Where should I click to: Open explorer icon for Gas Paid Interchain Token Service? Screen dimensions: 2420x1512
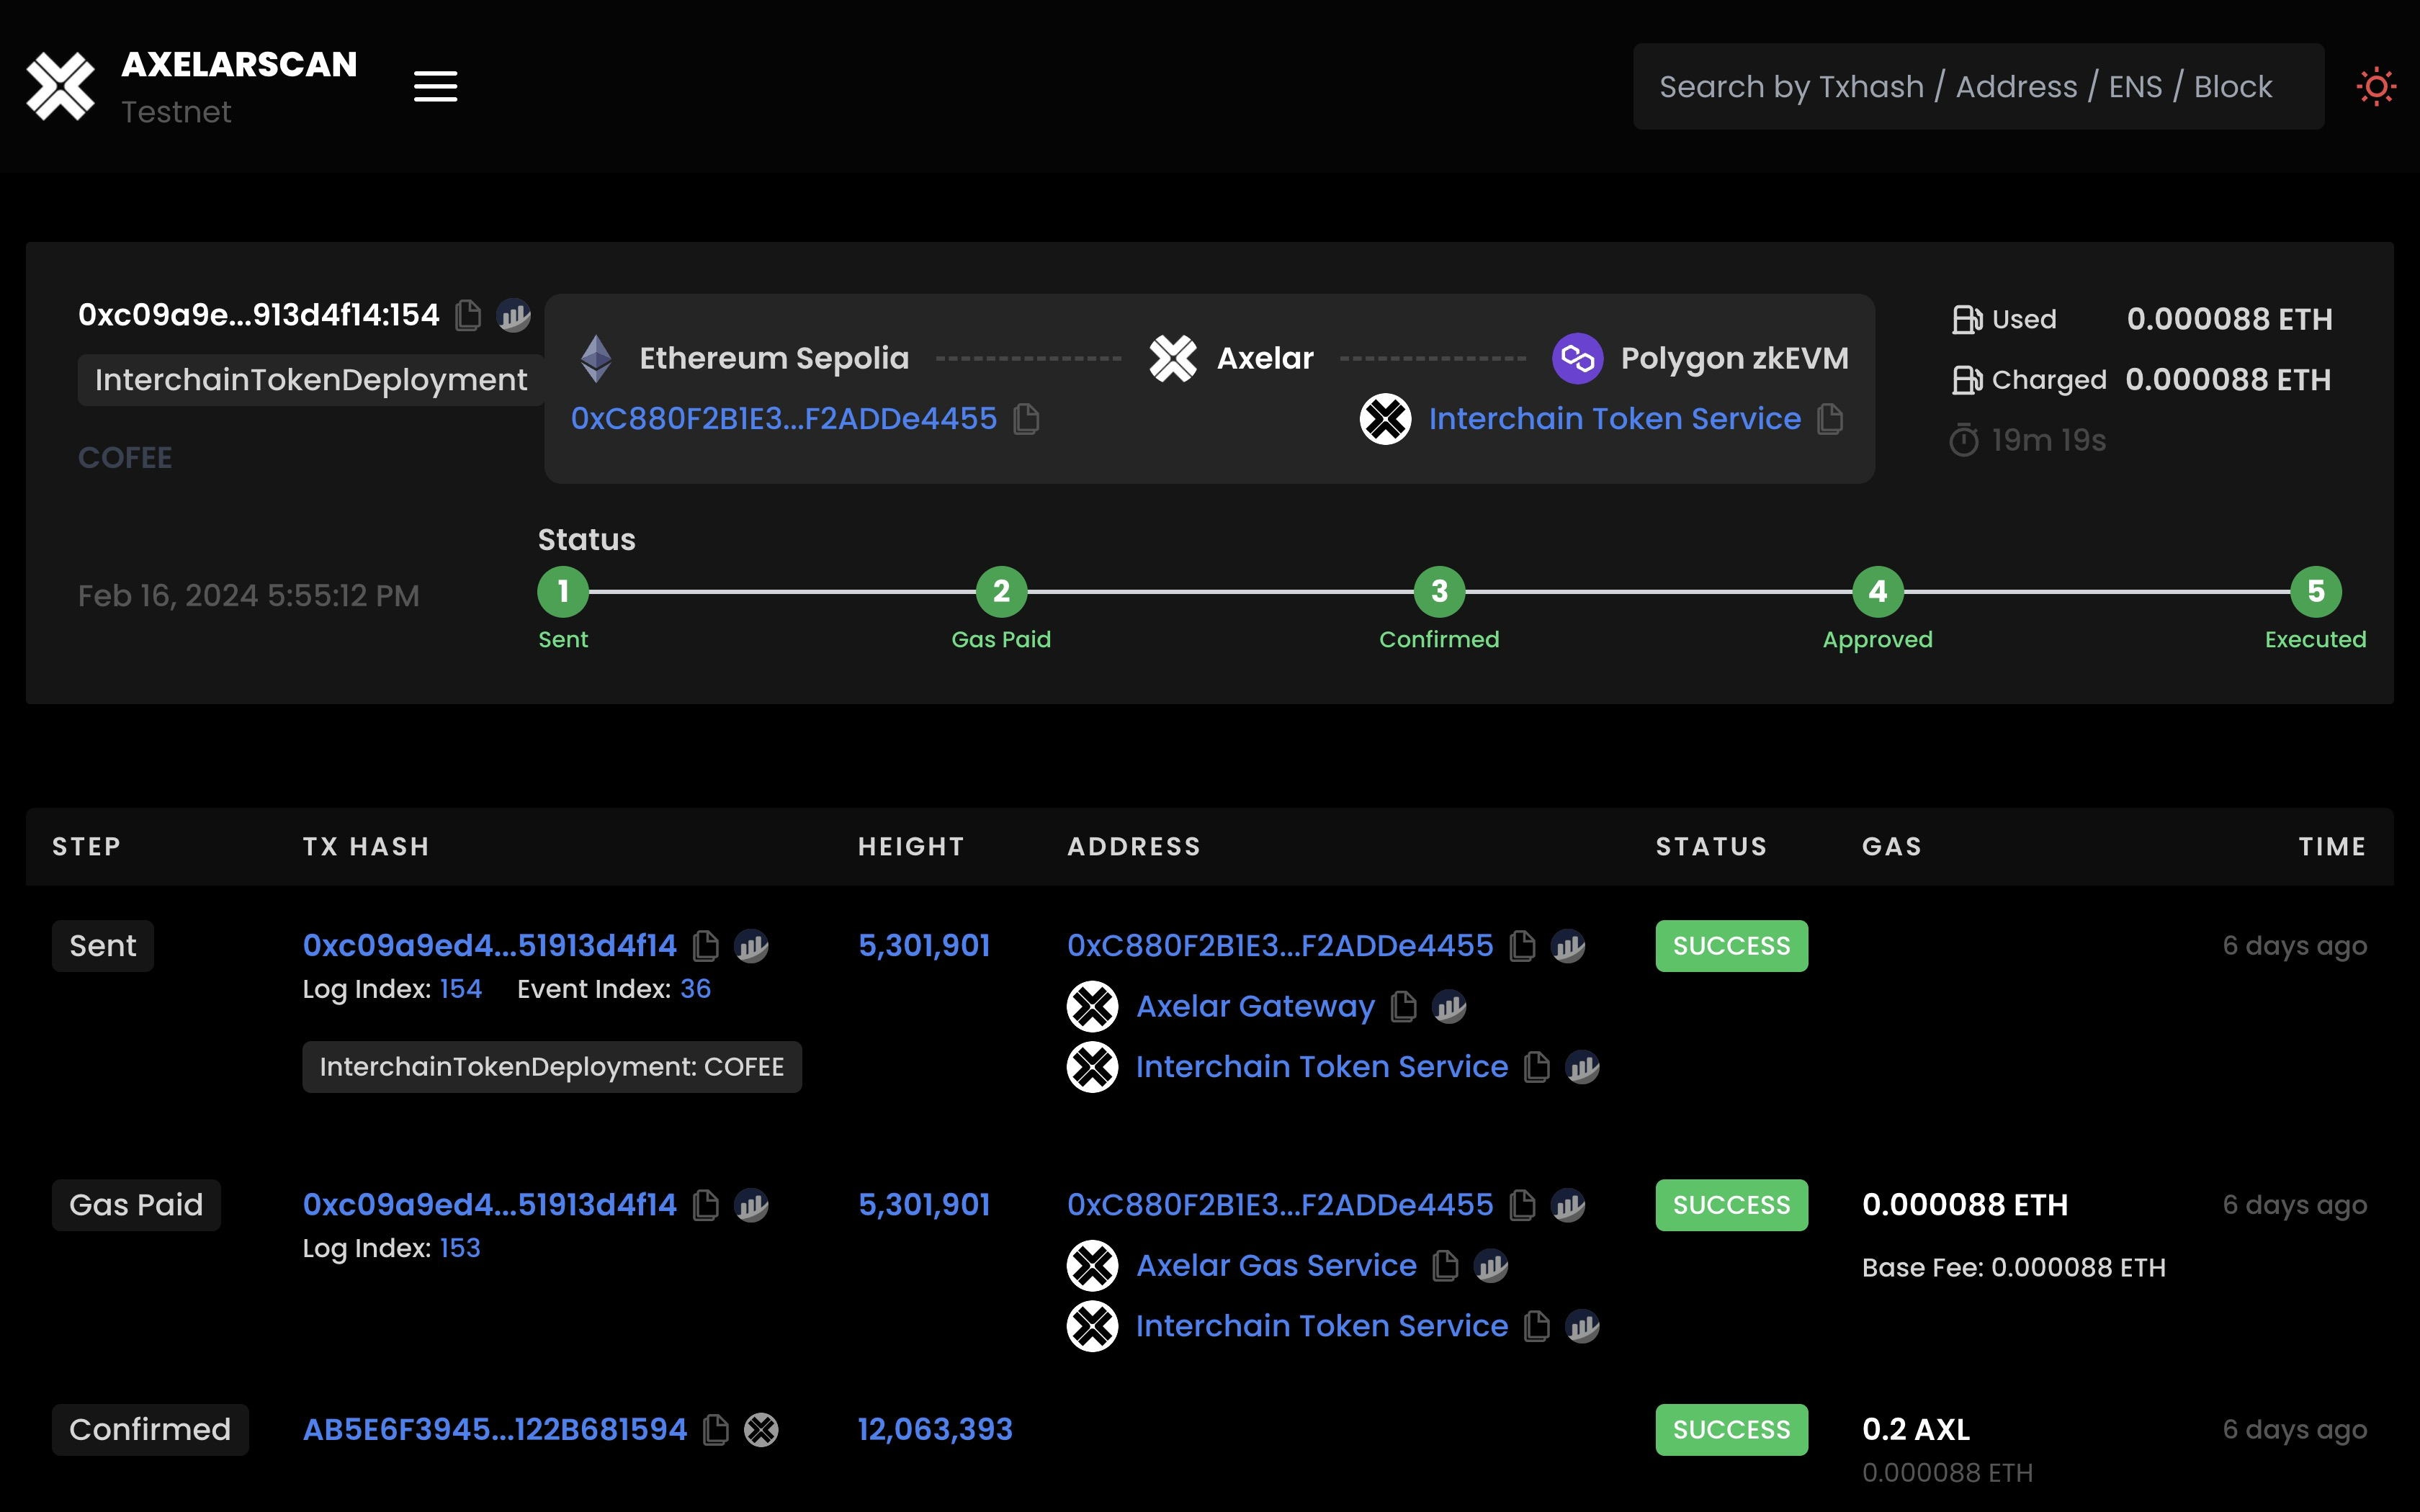coord(1582,1326)
